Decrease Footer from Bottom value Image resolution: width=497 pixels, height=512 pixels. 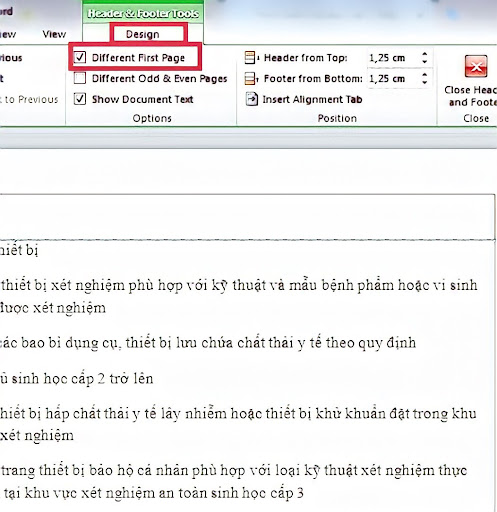click(424, 82)
